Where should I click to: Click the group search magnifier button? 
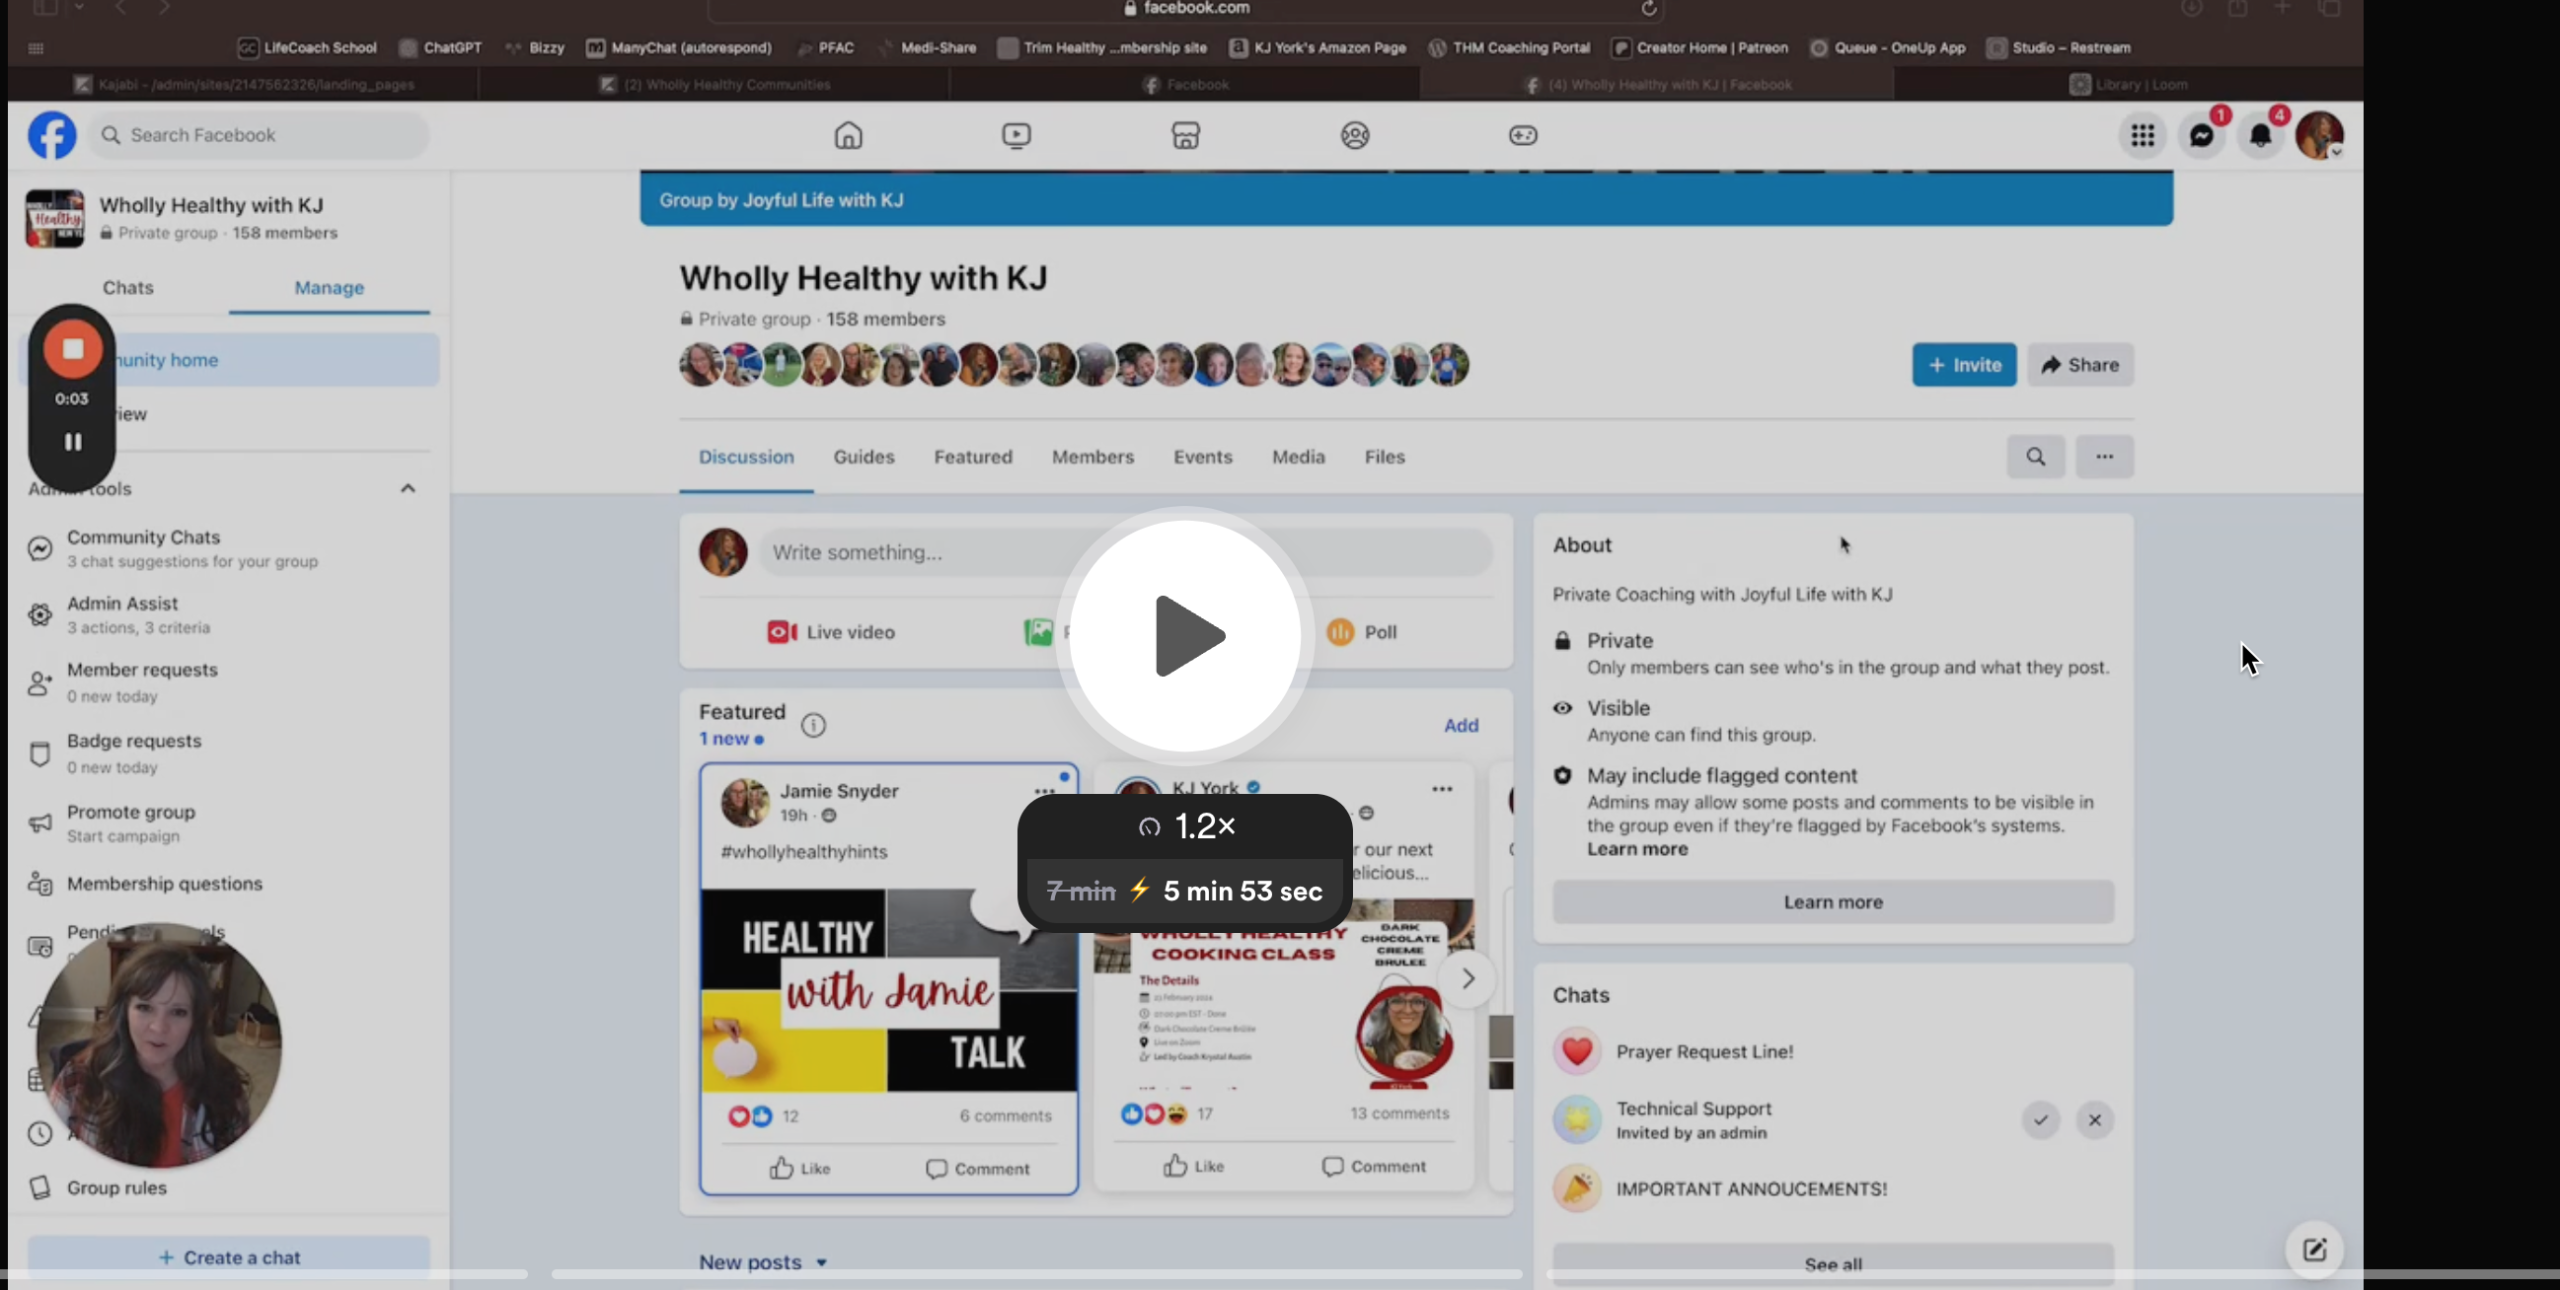coord(2035,457)
